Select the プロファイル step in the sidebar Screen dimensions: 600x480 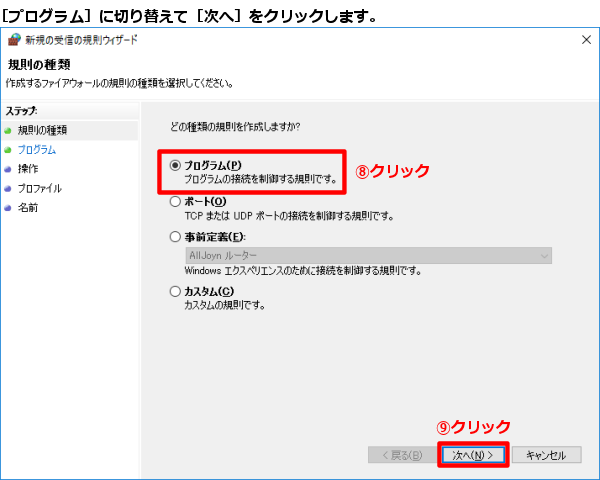tap(39, 188)
